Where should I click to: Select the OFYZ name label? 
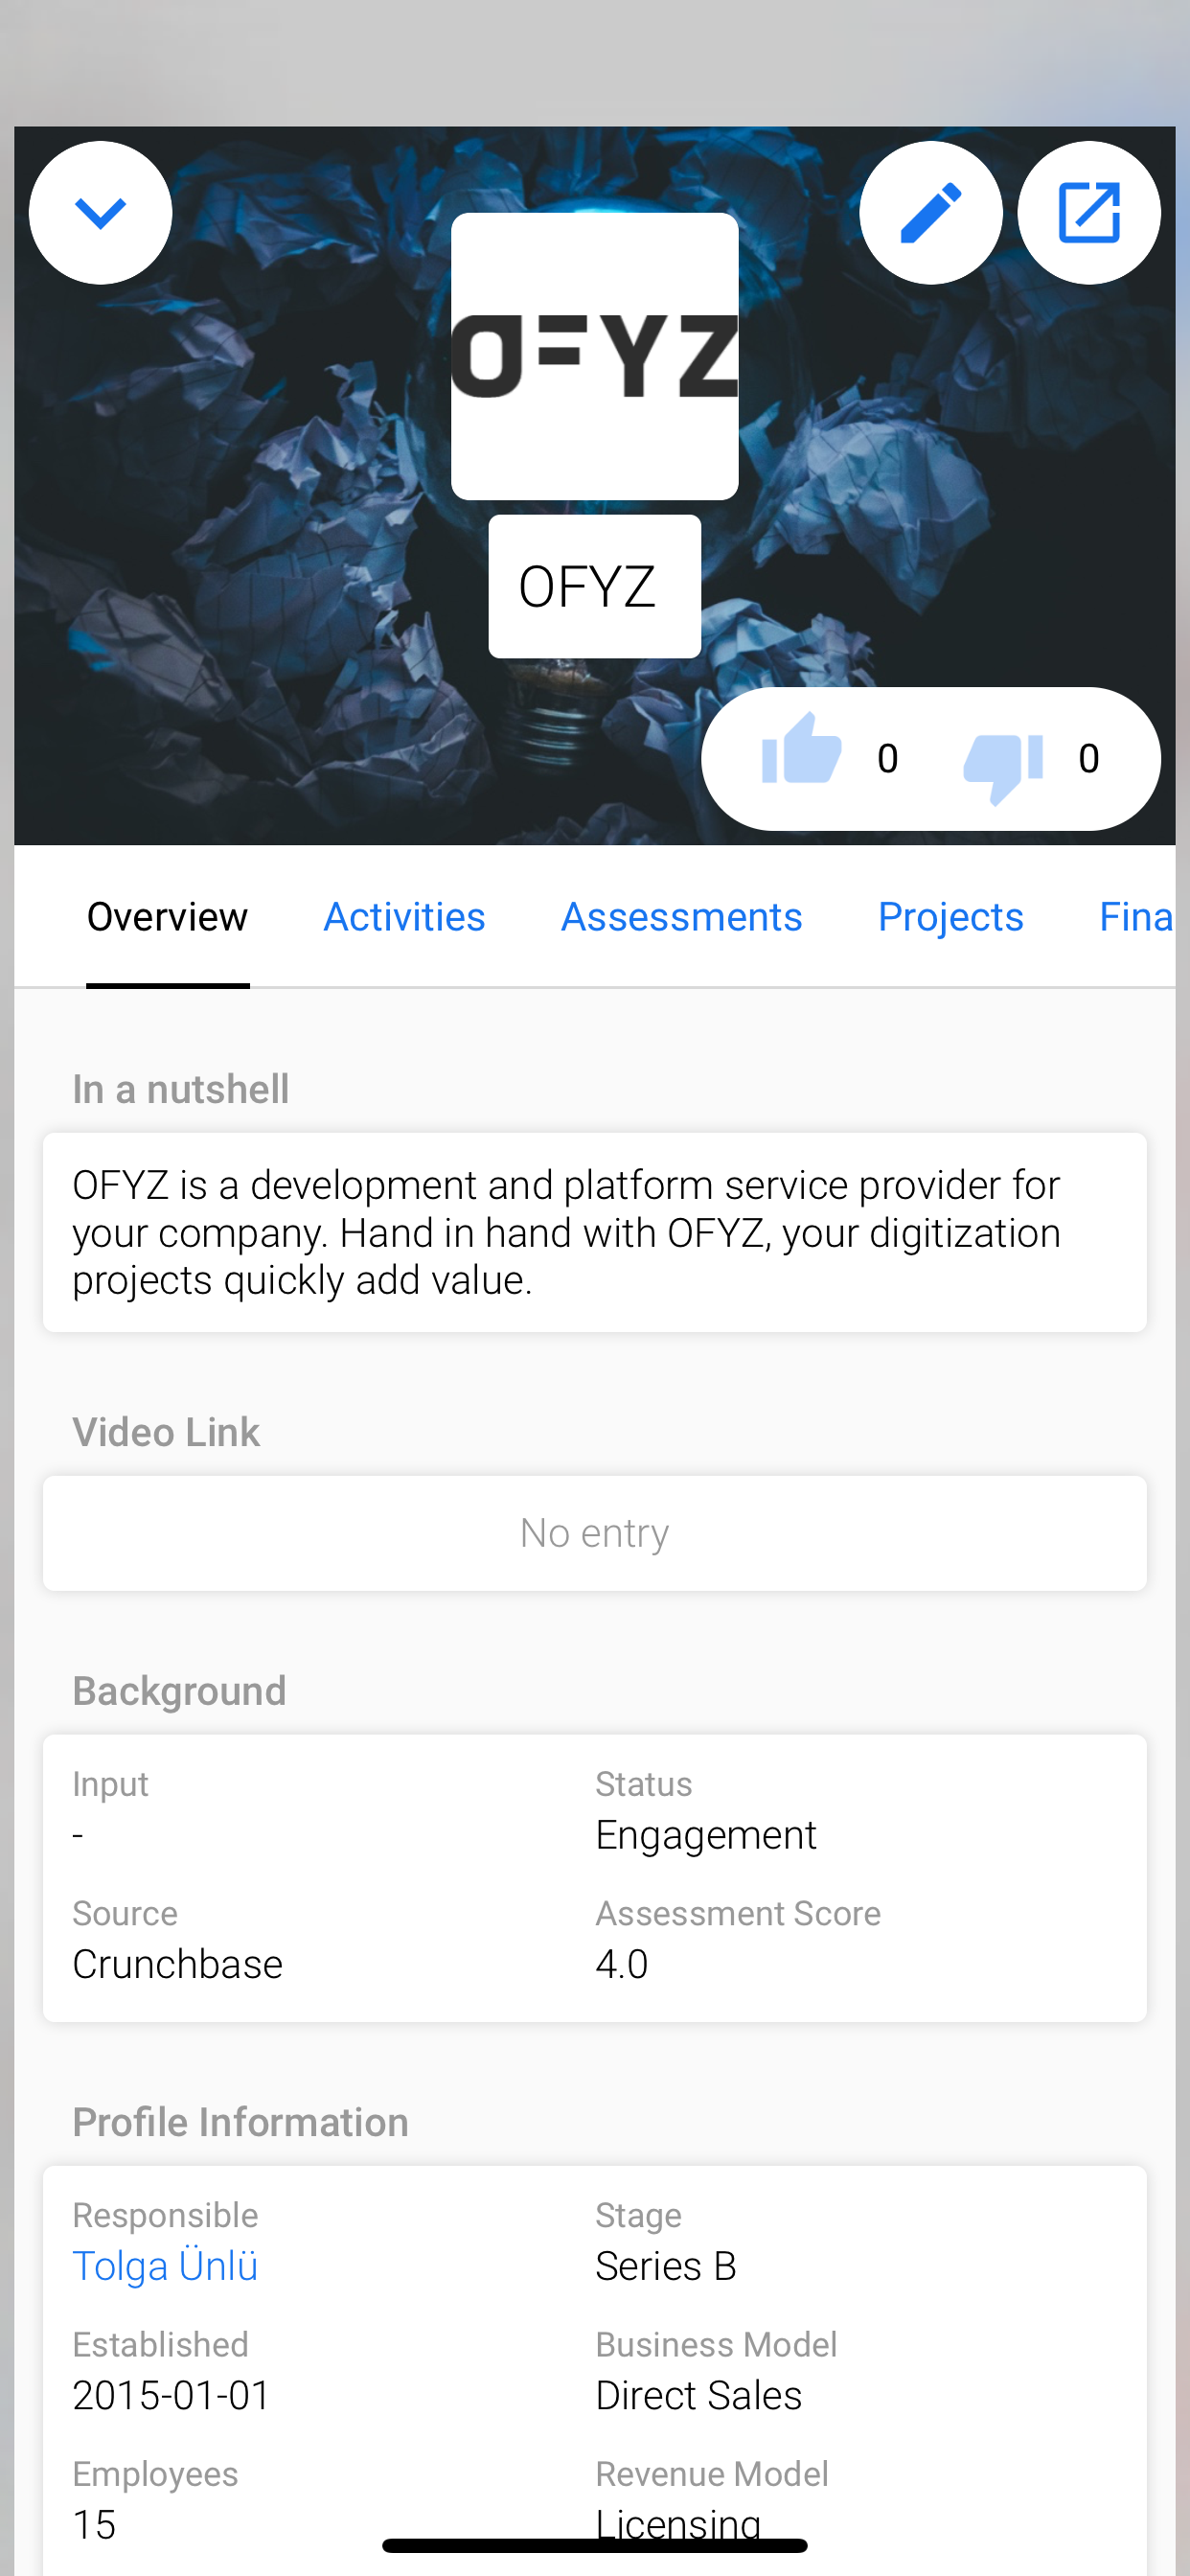595,586
